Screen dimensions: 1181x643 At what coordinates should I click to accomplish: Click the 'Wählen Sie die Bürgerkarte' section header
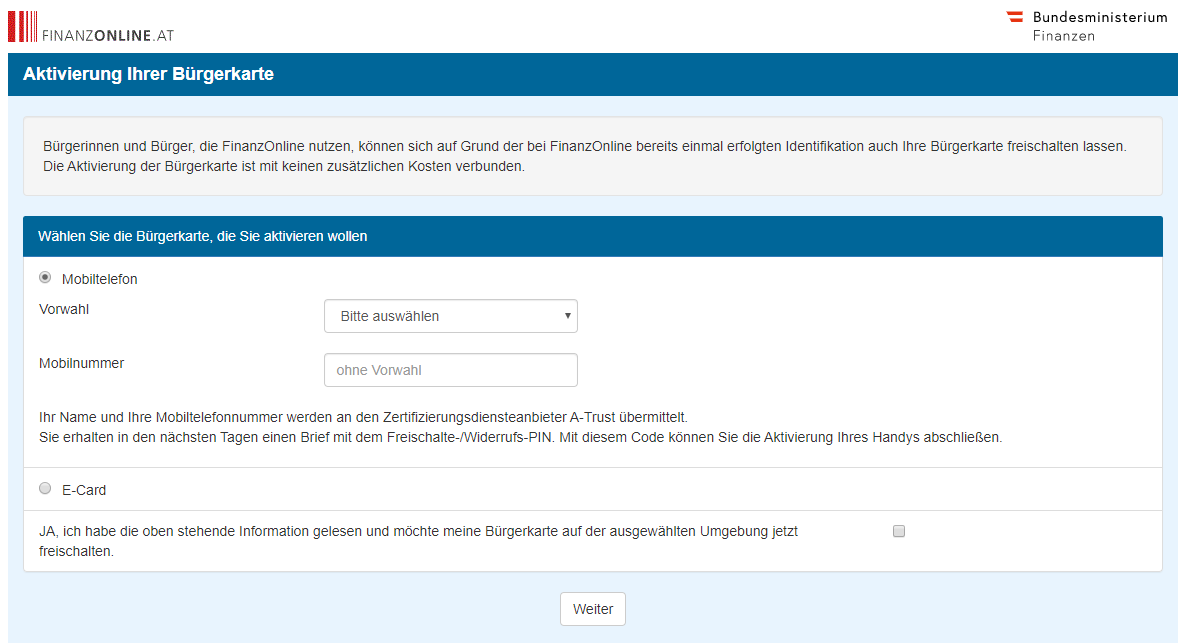[x=202, y=237]
